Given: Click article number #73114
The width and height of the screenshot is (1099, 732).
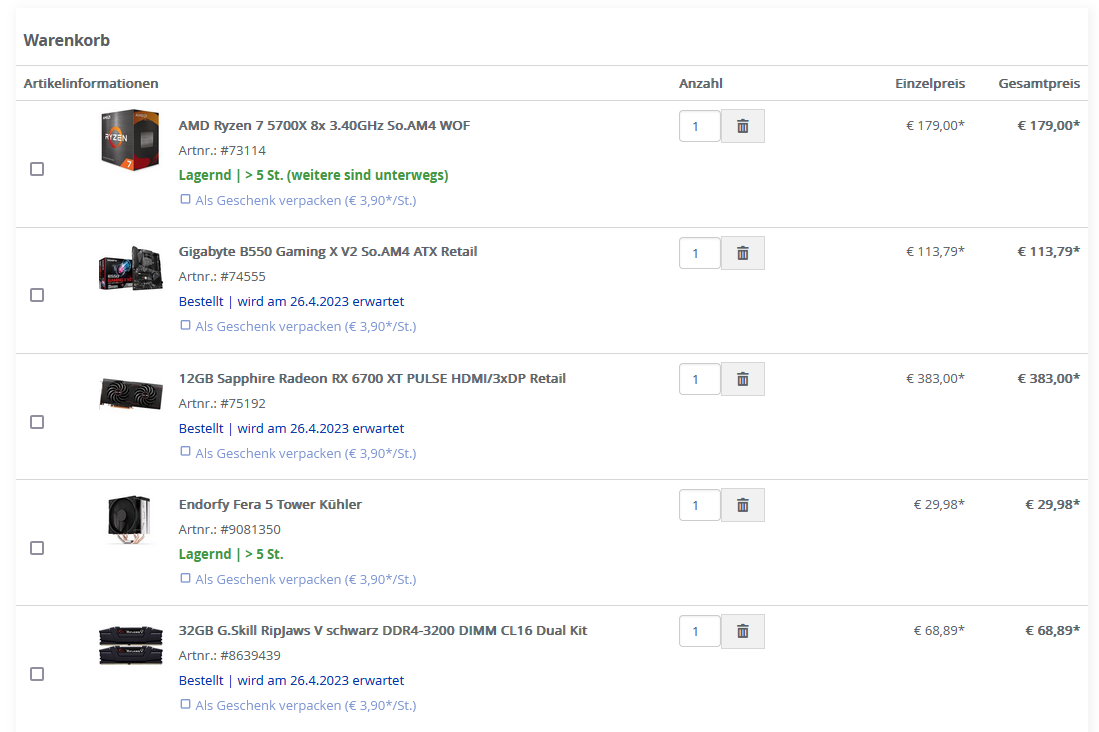Looking at the screenshot, I should [x=243, y=150].
